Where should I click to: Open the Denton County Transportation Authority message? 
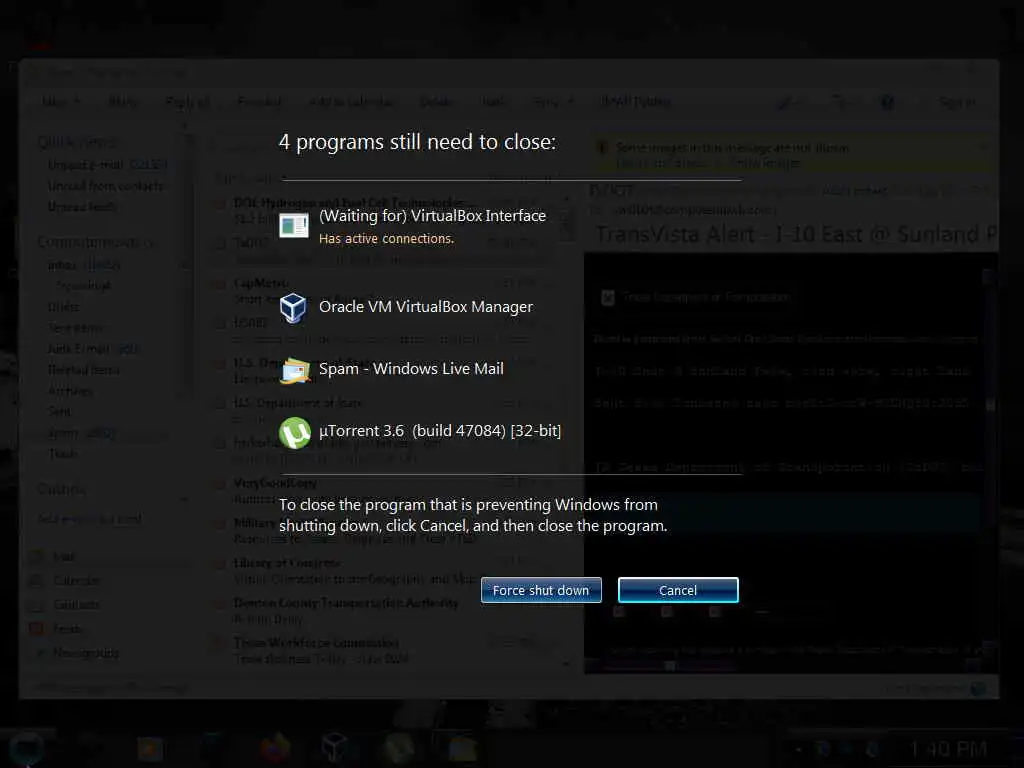click(x=385, y=610)
